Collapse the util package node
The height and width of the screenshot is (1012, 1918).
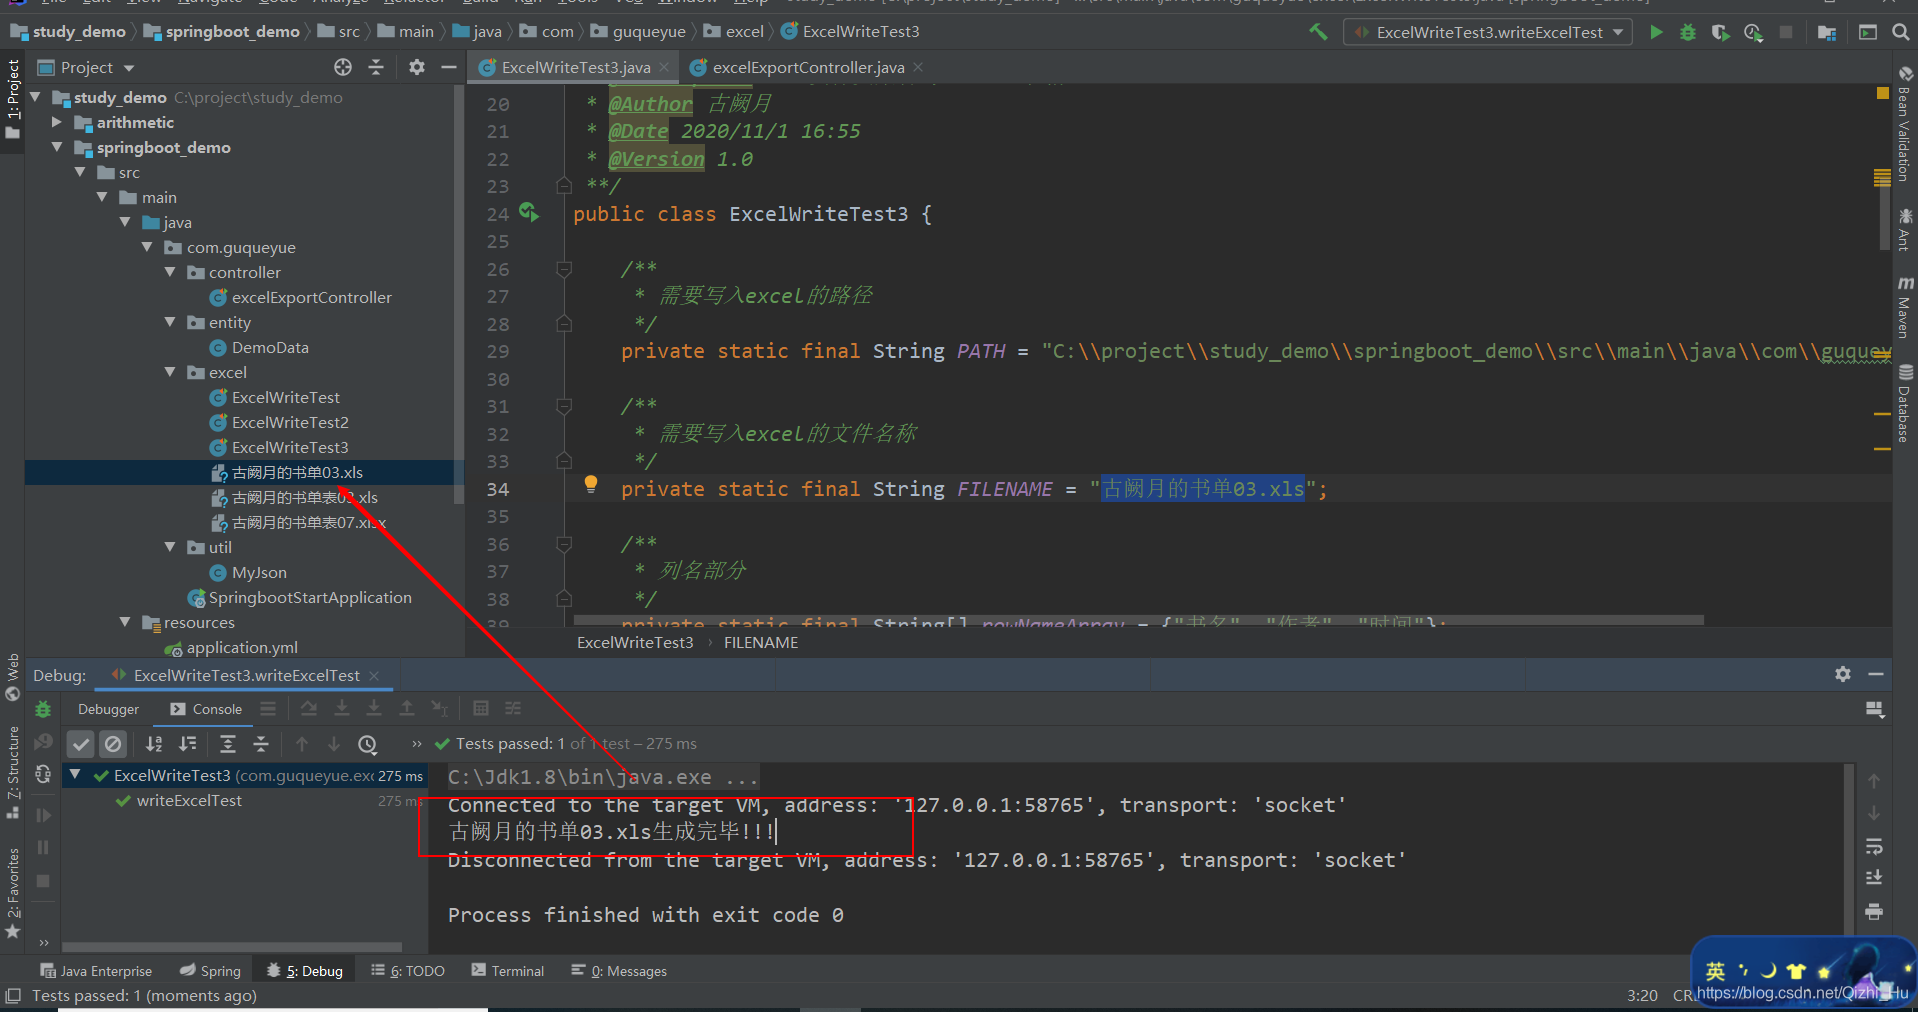169,547
